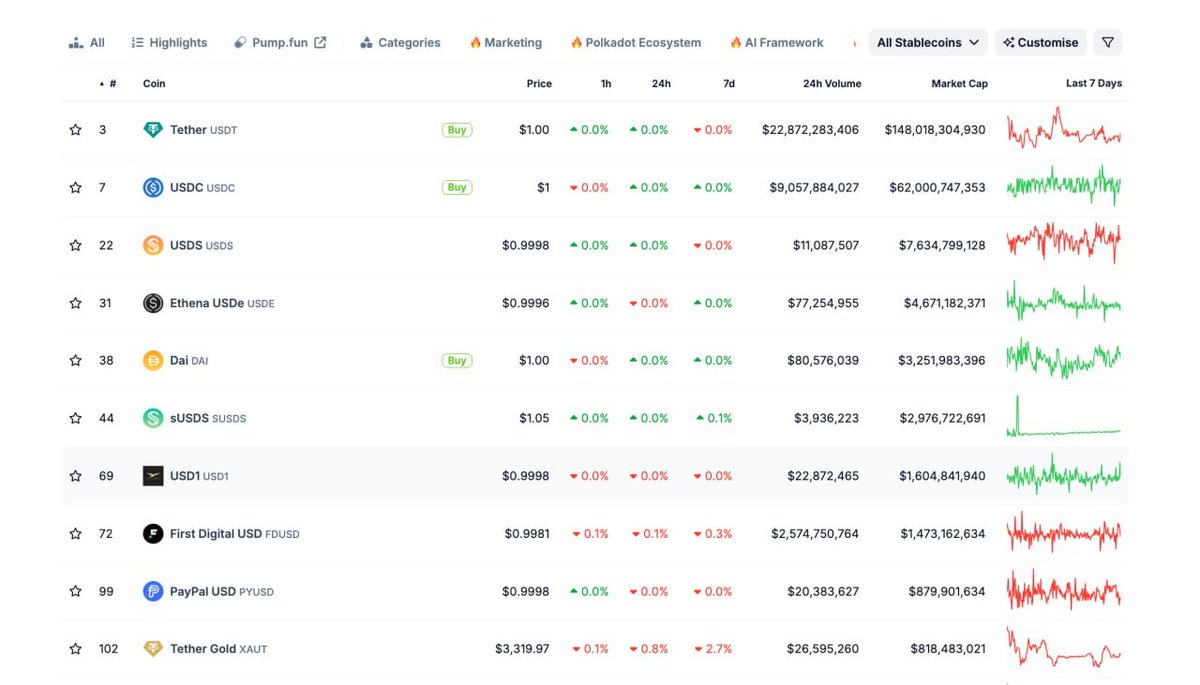
Task: Open the Pump.fun external link
Action: click(280, 43)
